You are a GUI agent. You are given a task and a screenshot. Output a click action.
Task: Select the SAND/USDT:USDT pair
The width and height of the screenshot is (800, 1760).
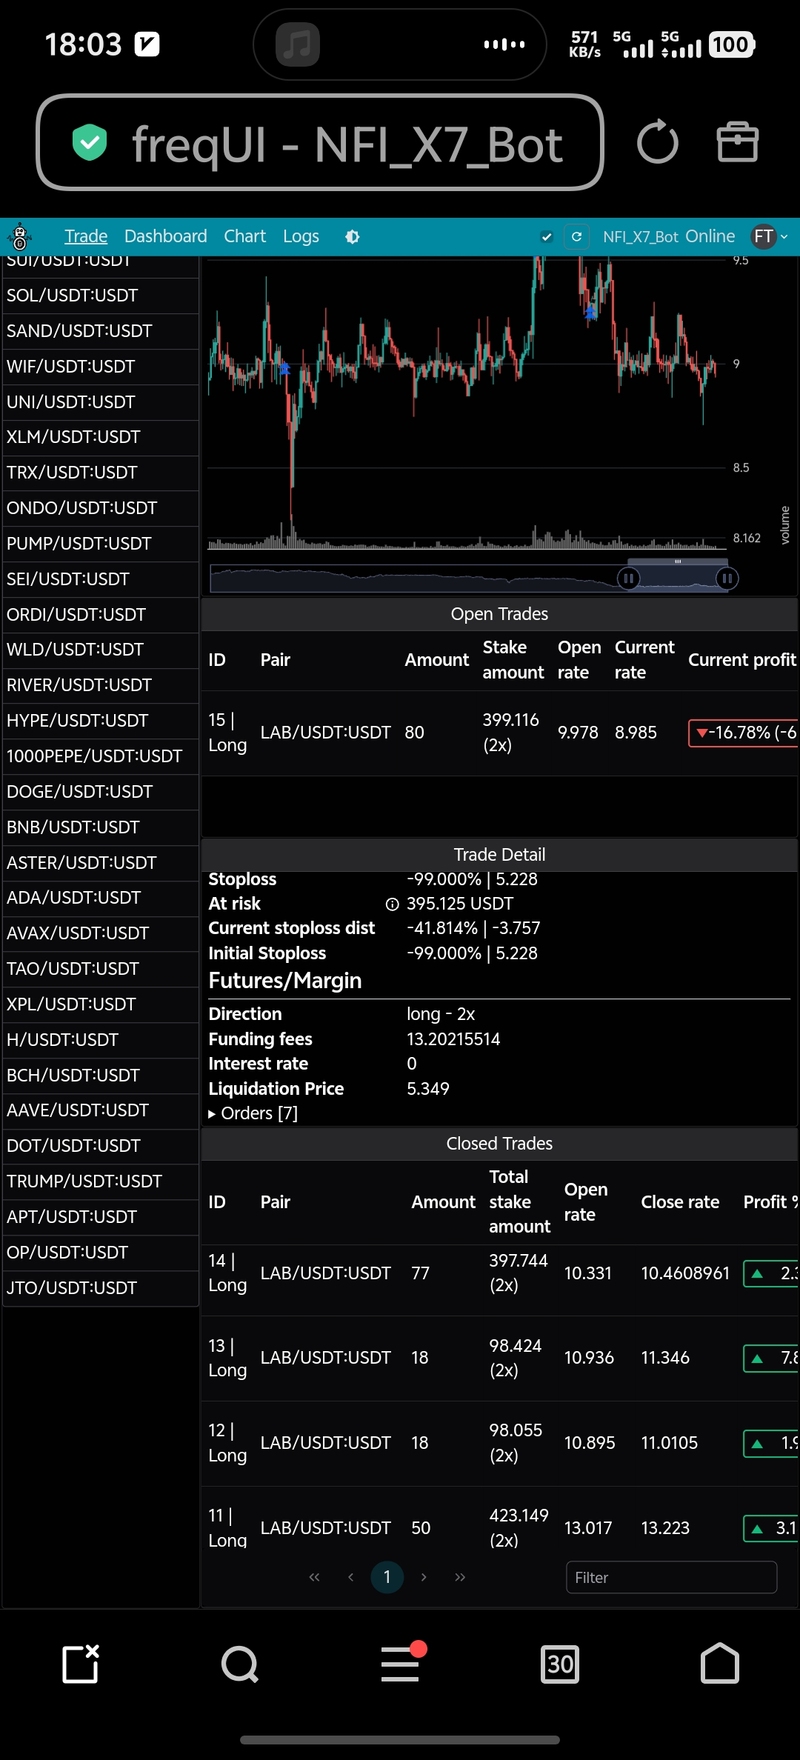click(x=100, y=331)
